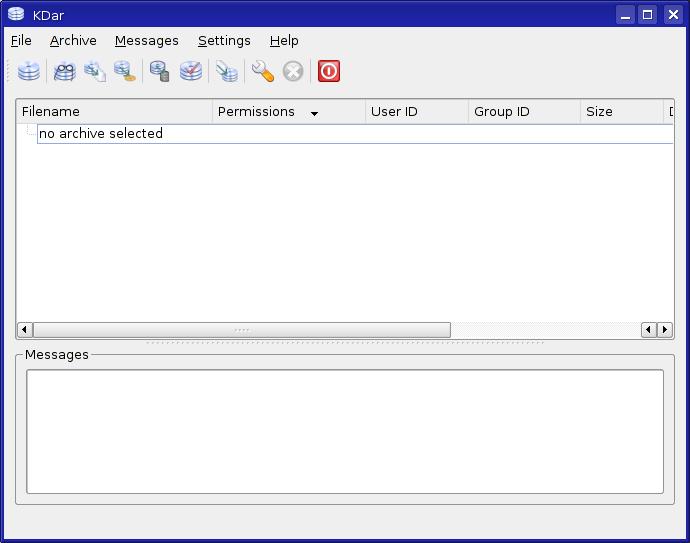This screenshot has width=690, height=543.
Task: Click the sort arrow in the Permissions column
Action: 314,113
